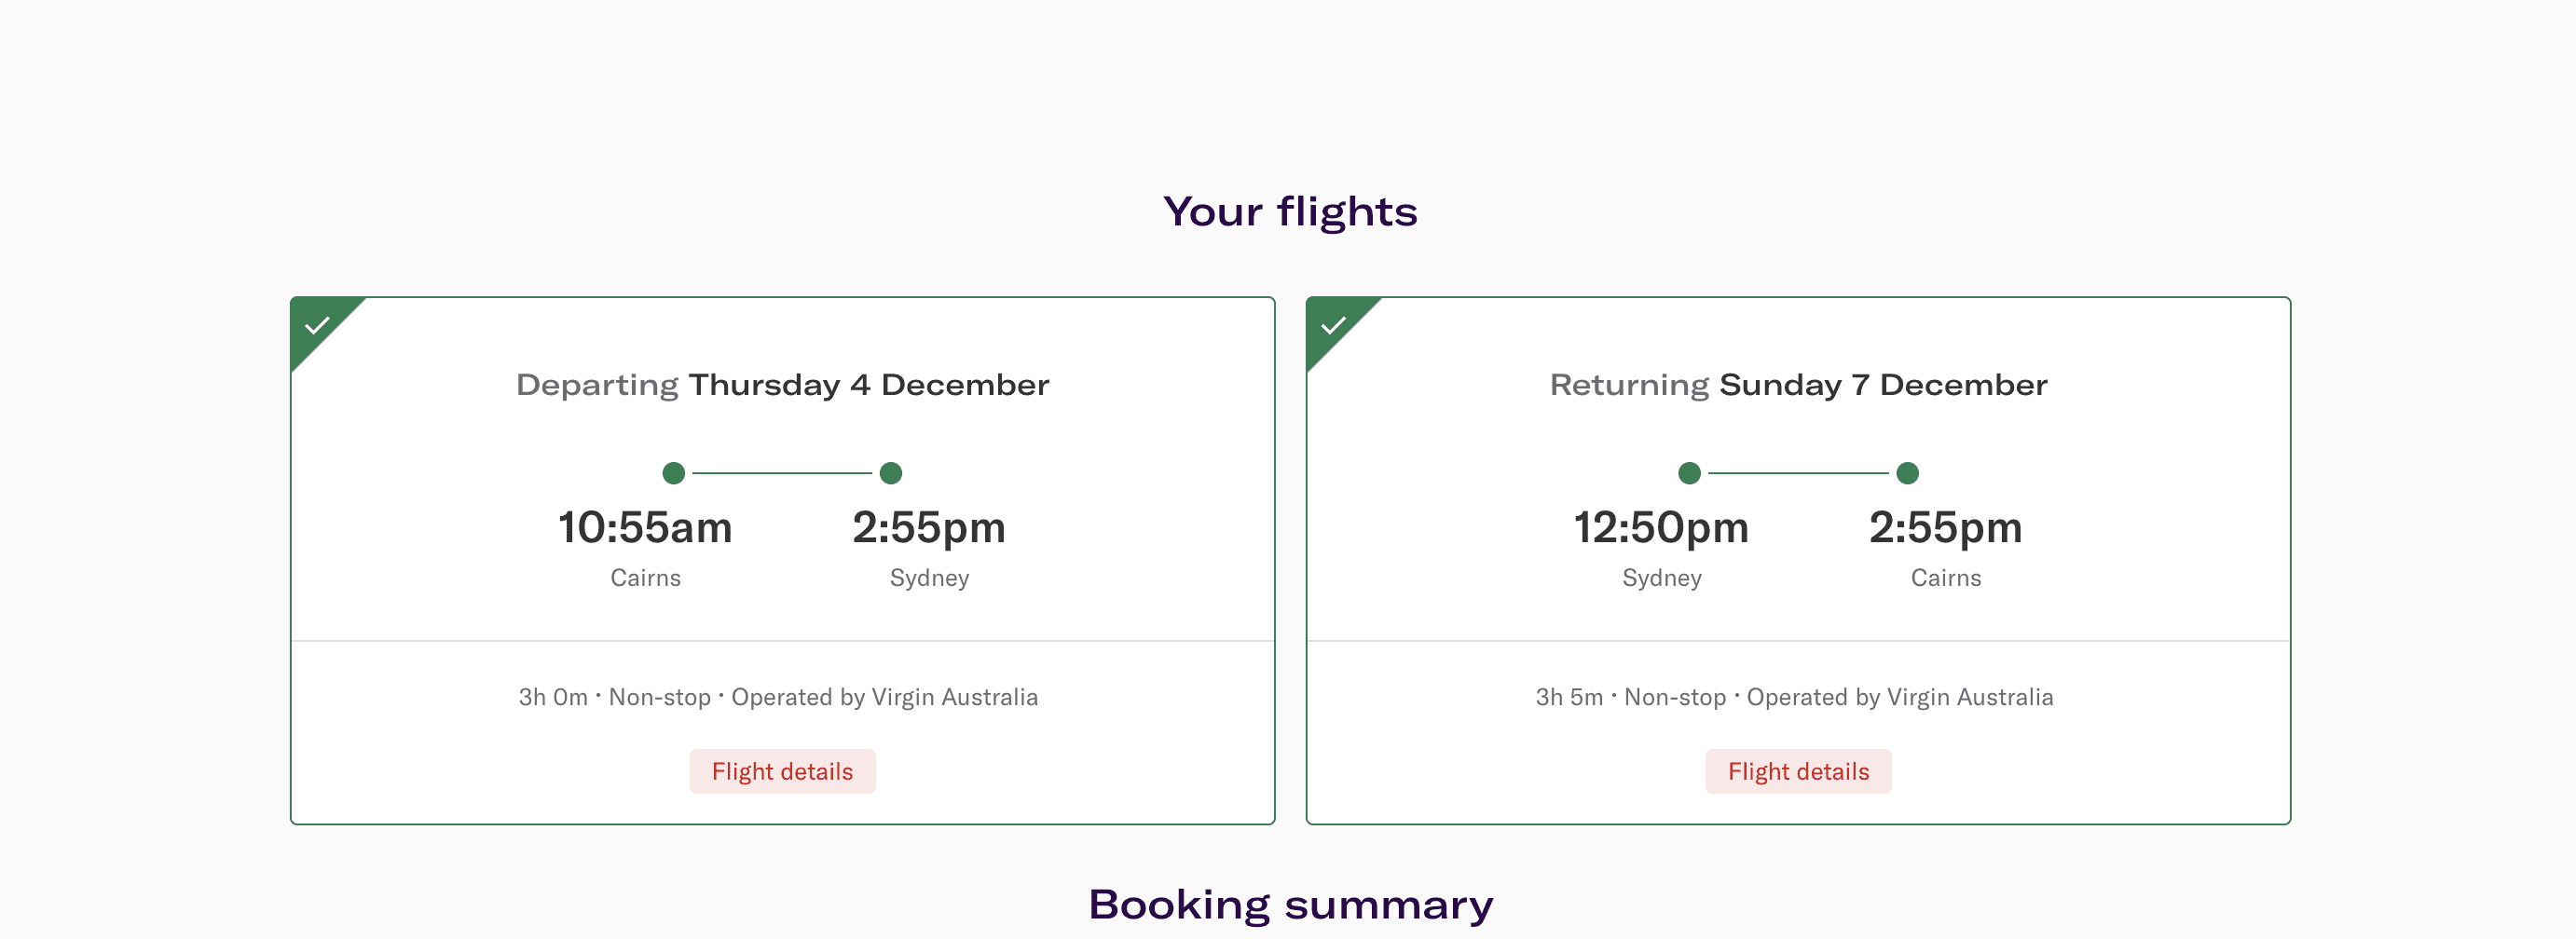
Task: Select the 12:50pm Sydney departure time
Action: 1661,527
